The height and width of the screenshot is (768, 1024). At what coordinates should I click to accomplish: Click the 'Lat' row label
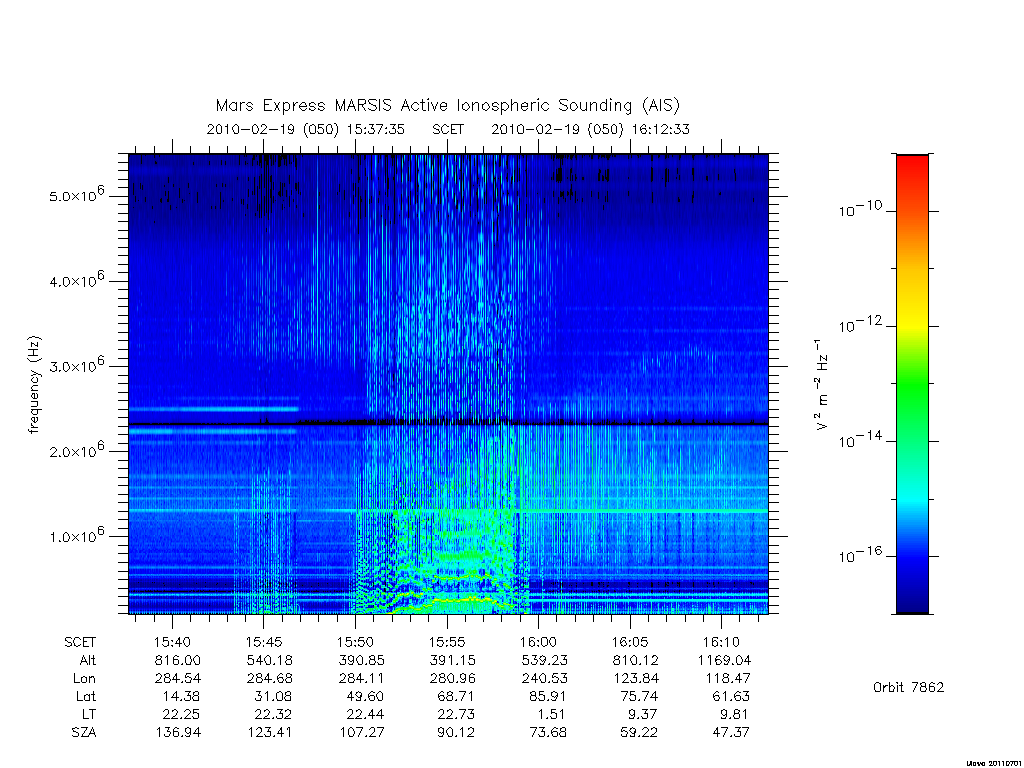click(86, 697)
